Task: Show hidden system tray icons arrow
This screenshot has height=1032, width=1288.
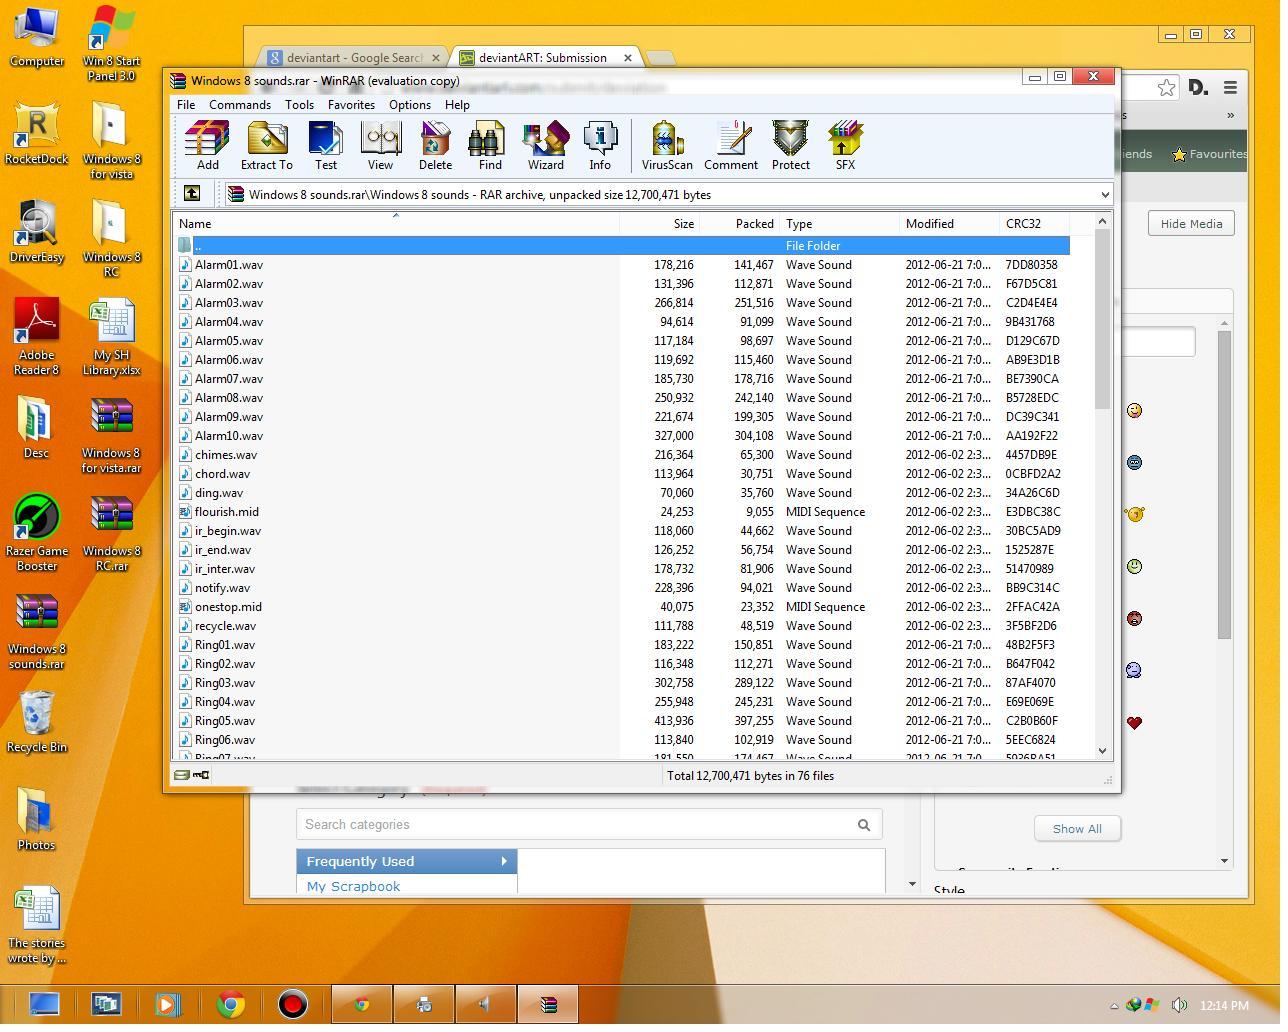Action: 1114,1005
